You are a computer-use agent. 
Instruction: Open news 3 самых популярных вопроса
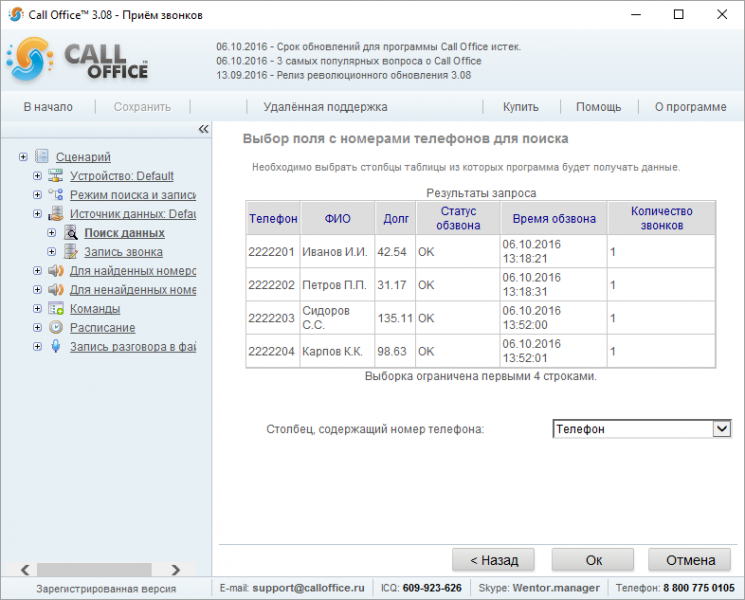pyautogui.click(x=348, y=61)
